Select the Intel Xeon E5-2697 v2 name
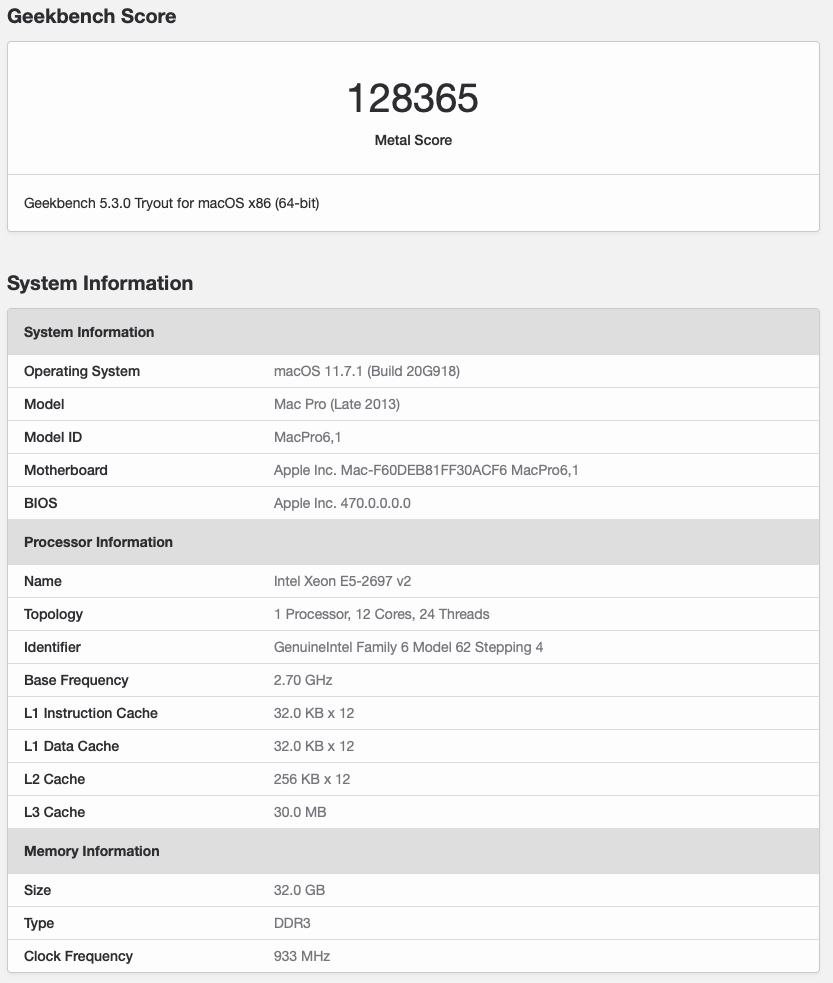 coord(342,581)
